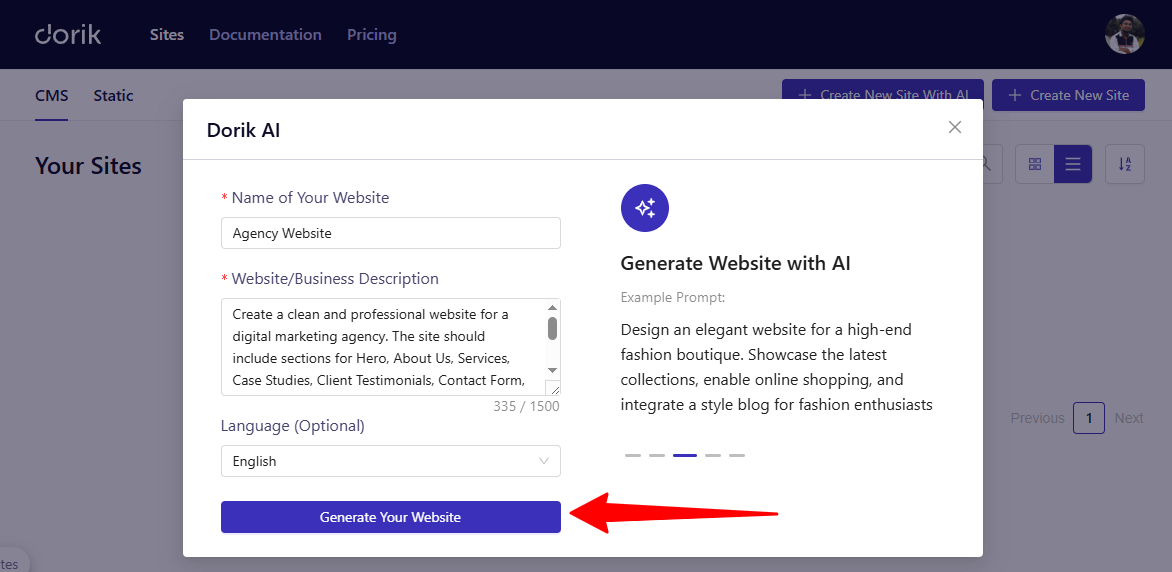Viewport: 1172px width, 572px height.
Task: Click the Dorik logo
Action: [68, 34]
